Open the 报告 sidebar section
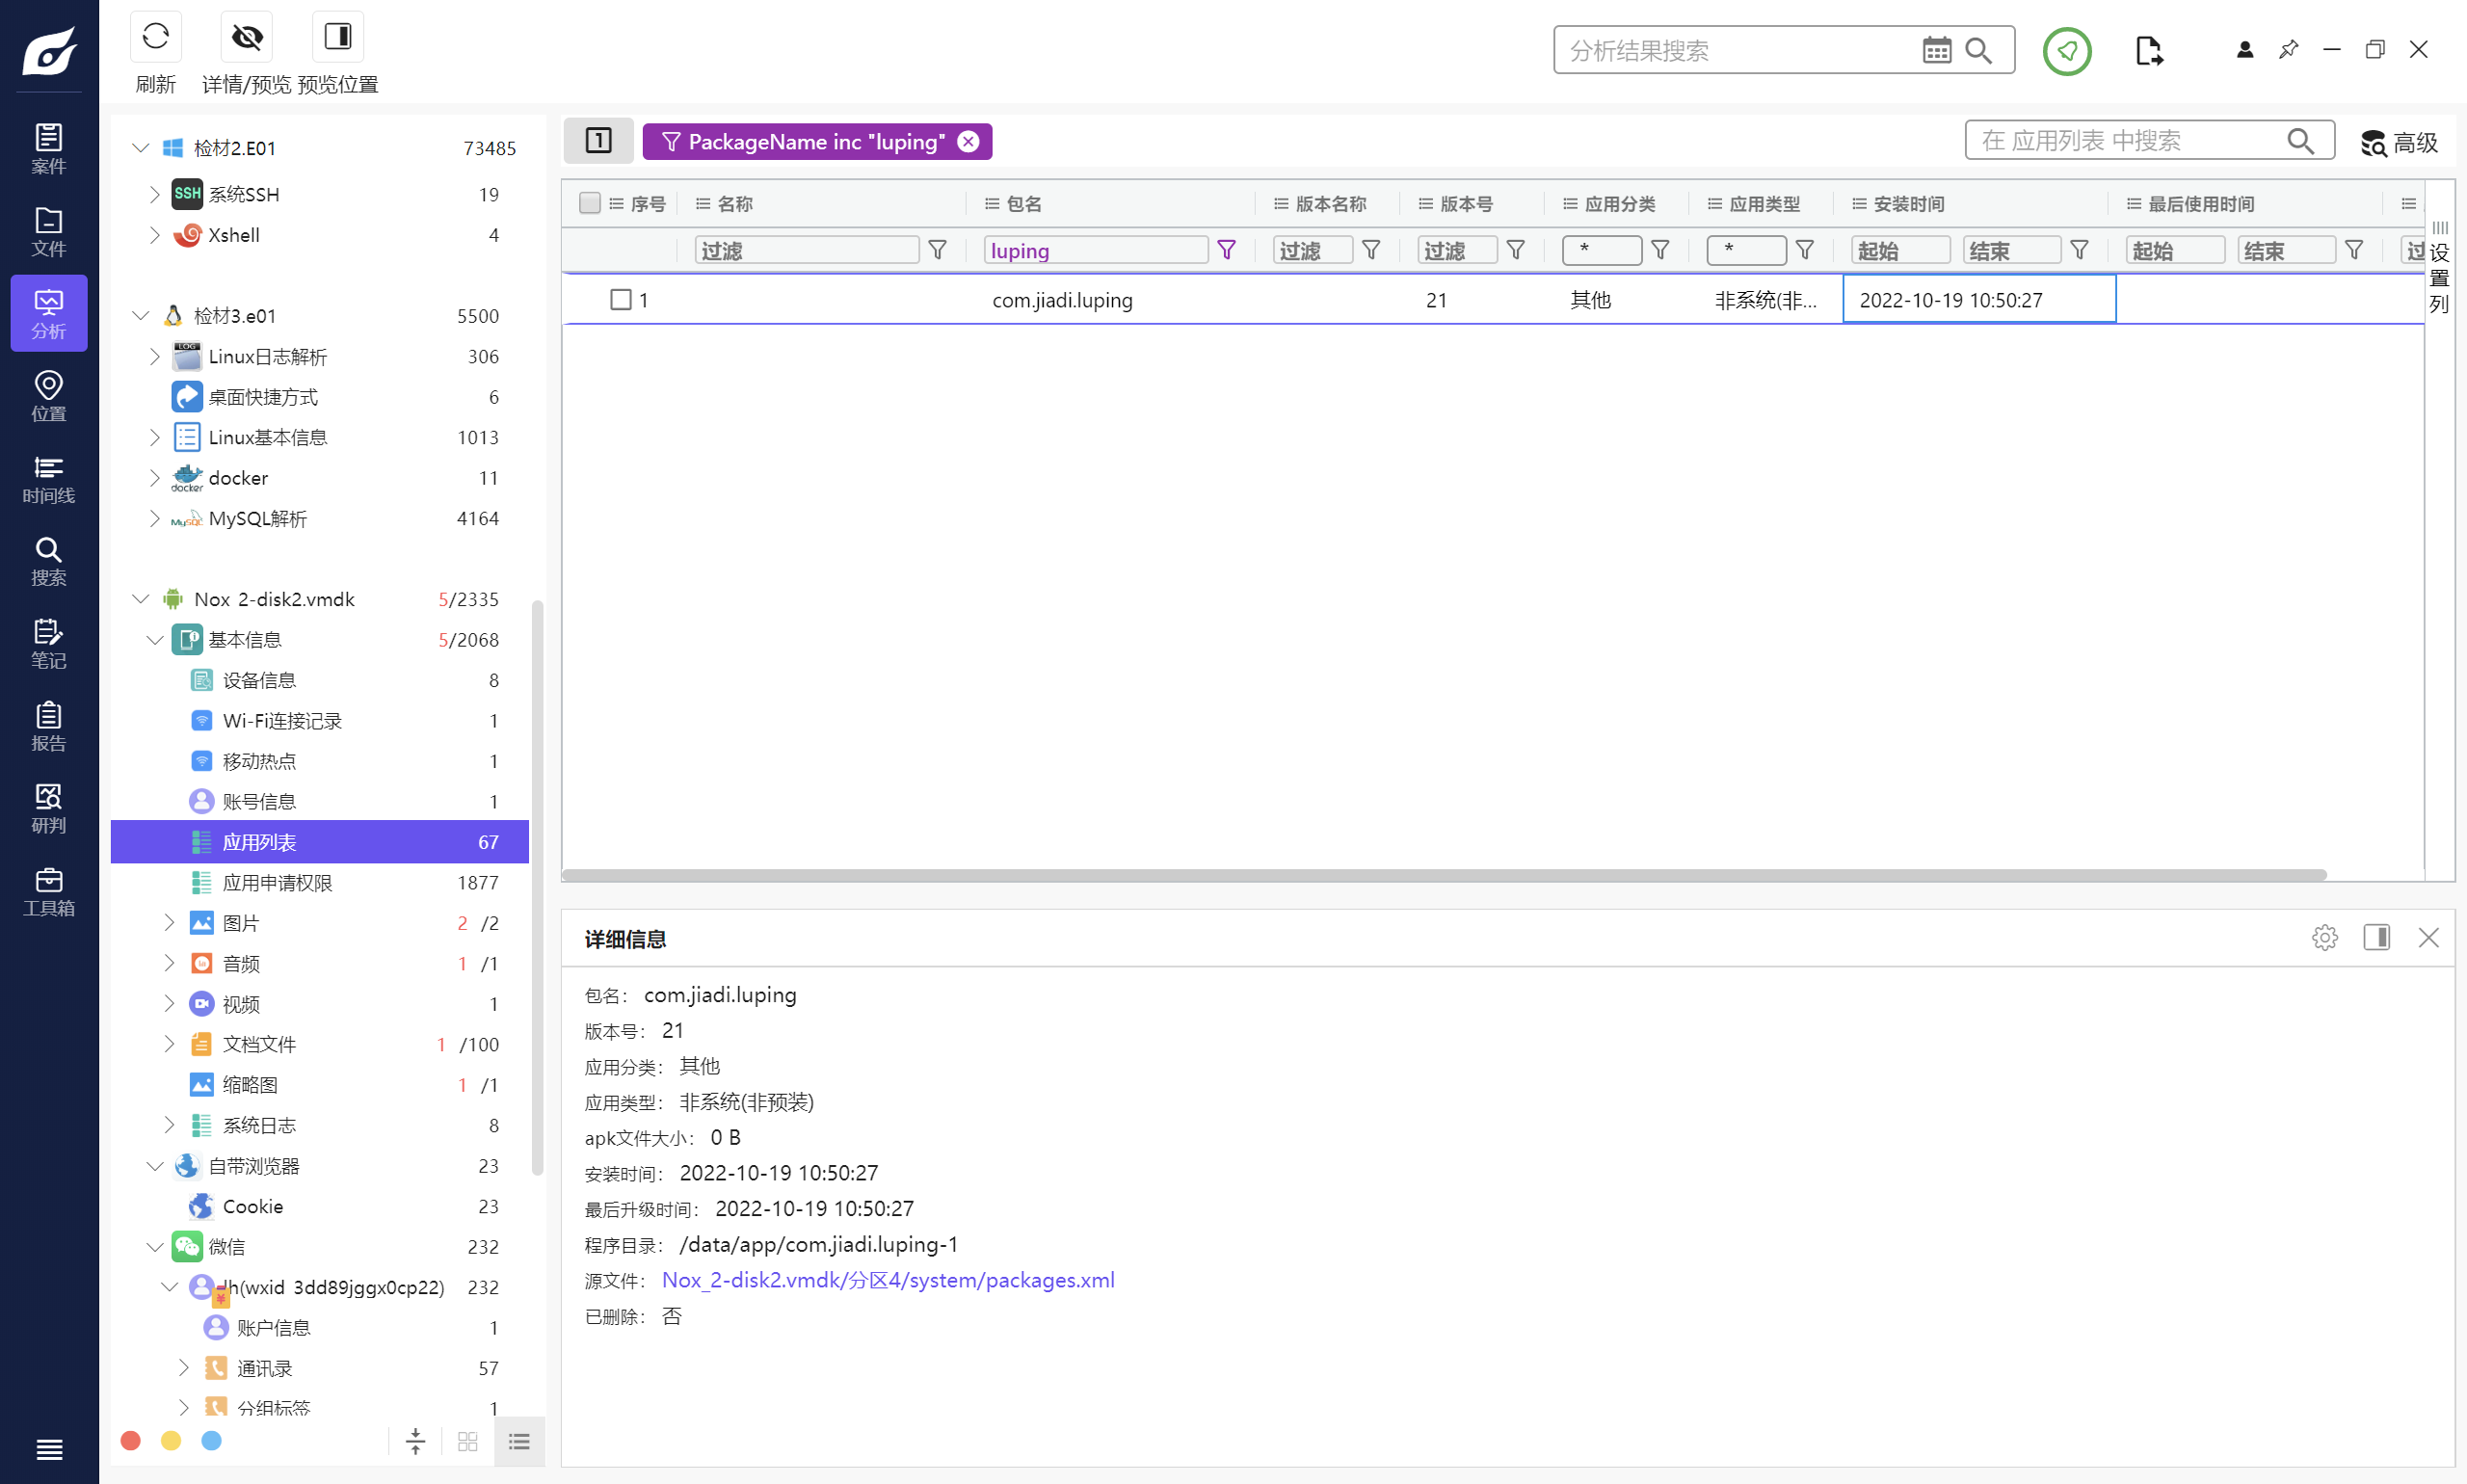The height and width of the screenshot is (1484, 2467). [49, 726]
